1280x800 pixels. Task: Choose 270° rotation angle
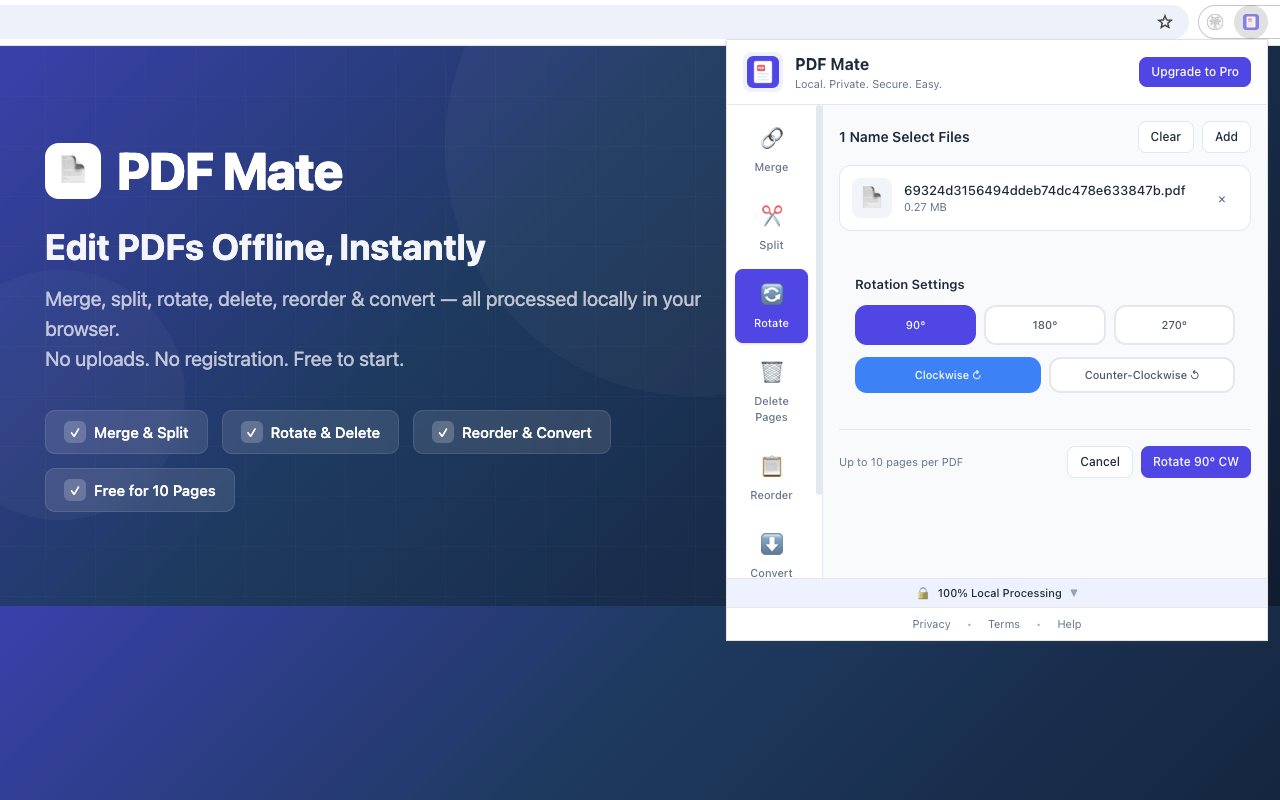click(1174, 325)
